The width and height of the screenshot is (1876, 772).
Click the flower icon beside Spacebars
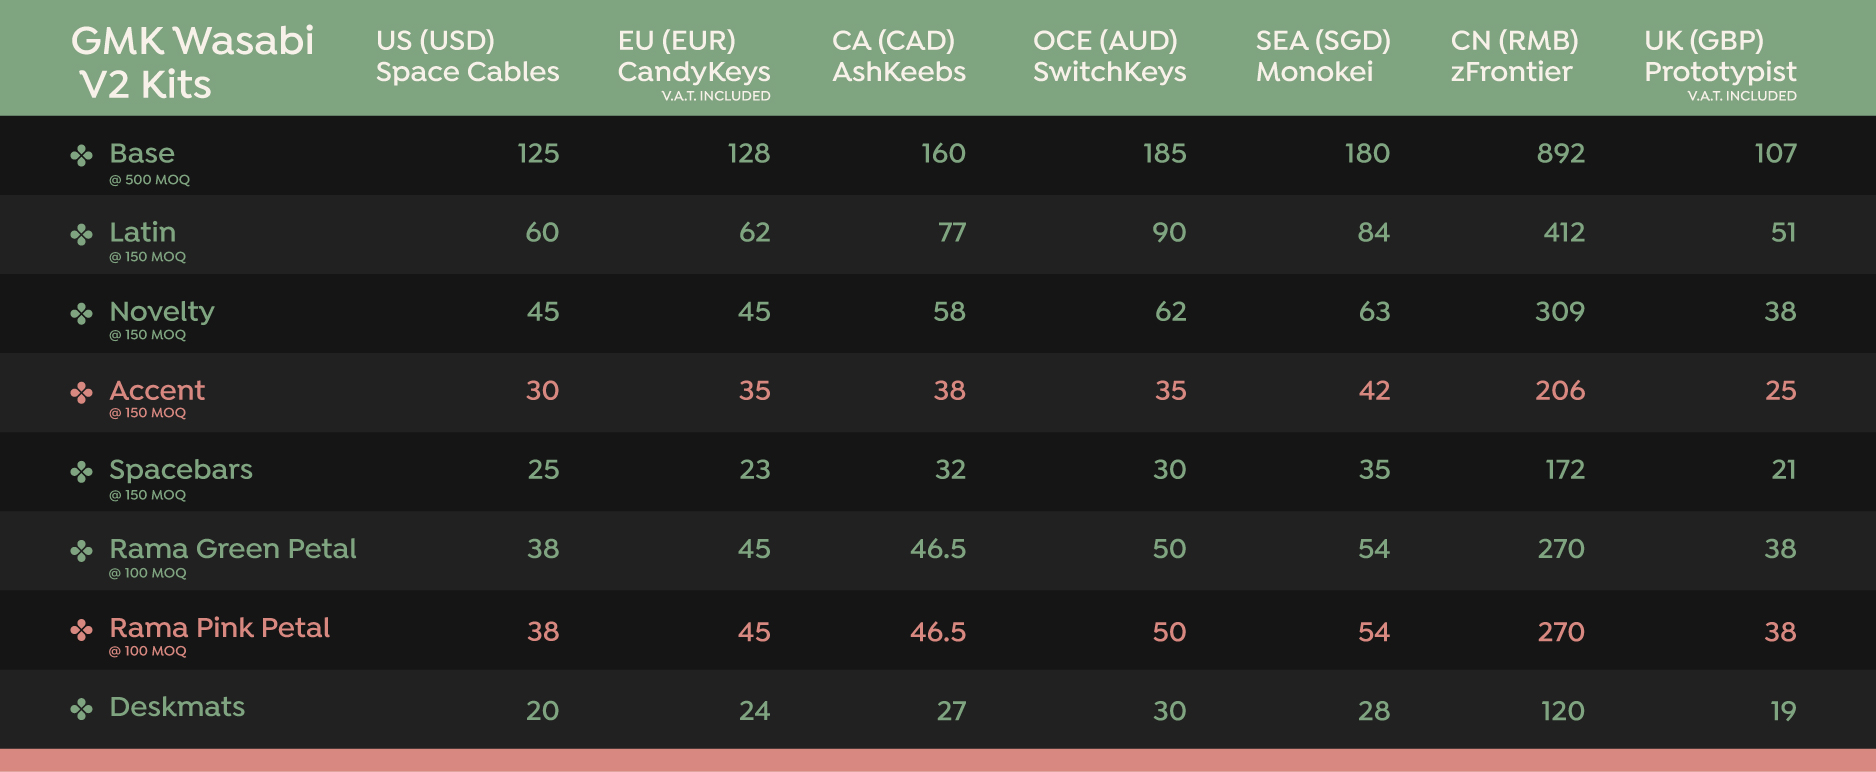coord(81,471)
